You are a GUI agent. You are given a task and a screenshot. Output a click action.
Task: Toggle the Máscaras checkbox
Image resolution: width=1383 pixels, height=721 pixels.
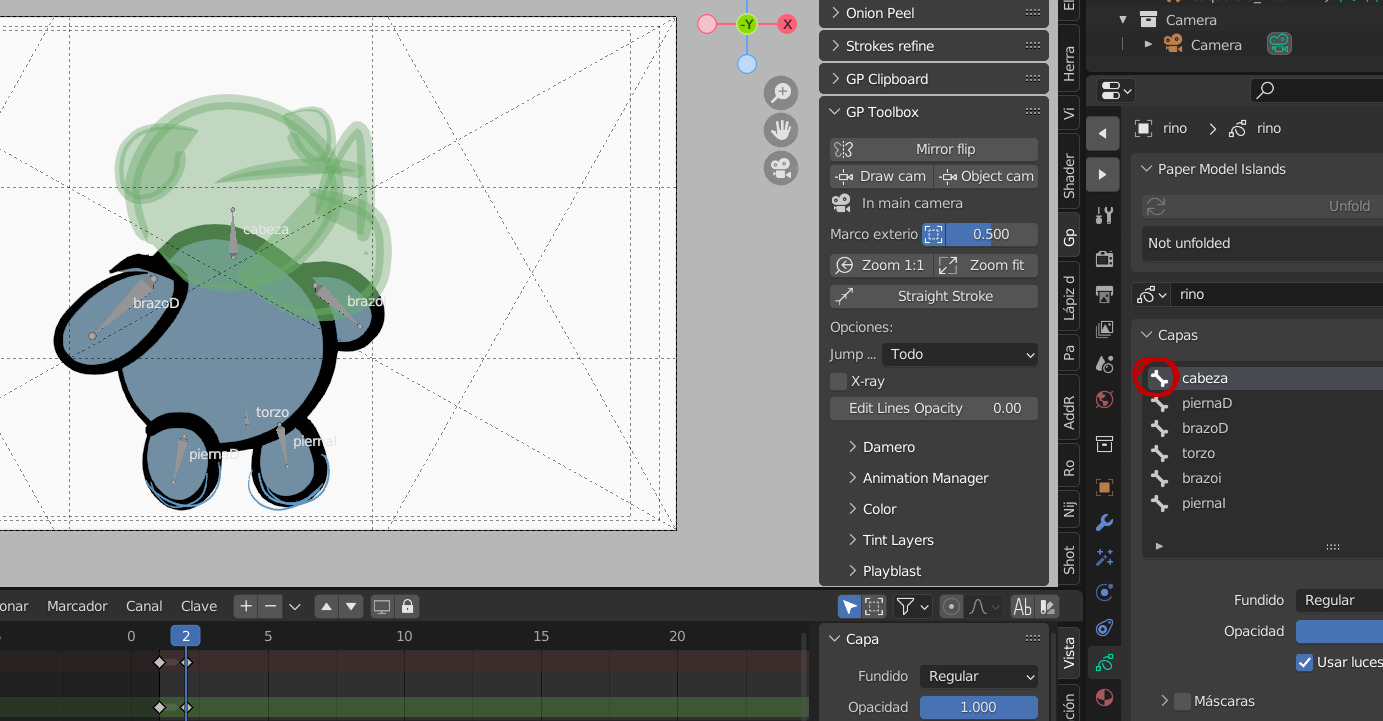click(x=1183, y=701)
